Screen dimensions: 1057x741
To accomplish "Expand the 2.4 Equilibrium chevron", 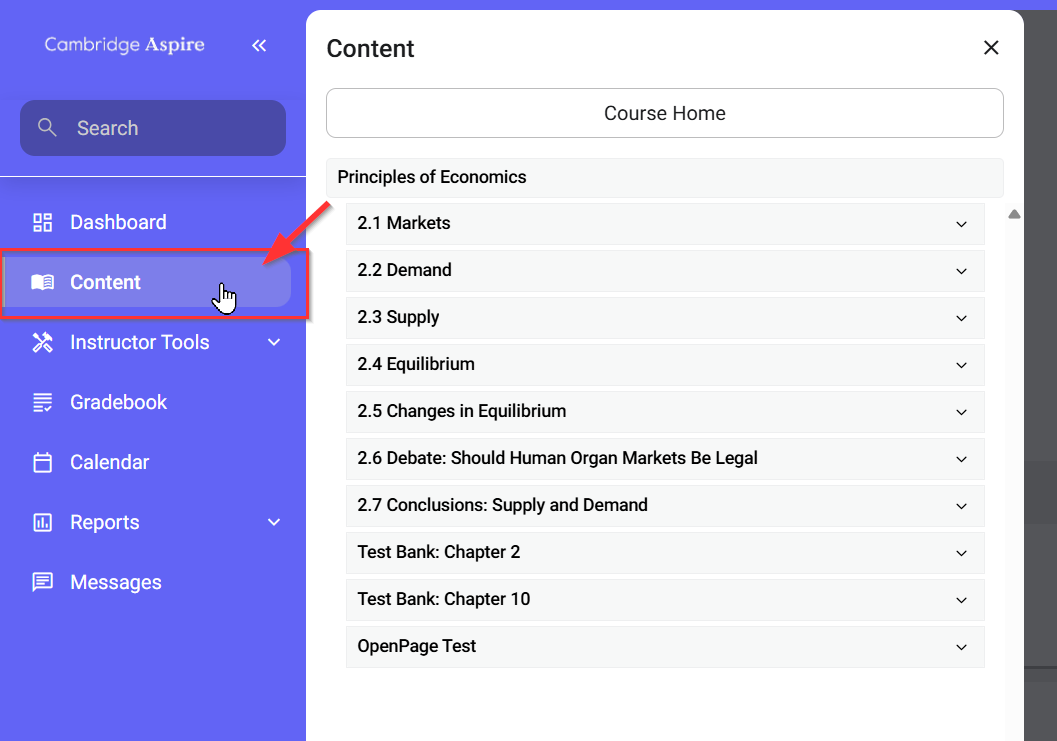I will pyautogui.click(x=961, y=365).
